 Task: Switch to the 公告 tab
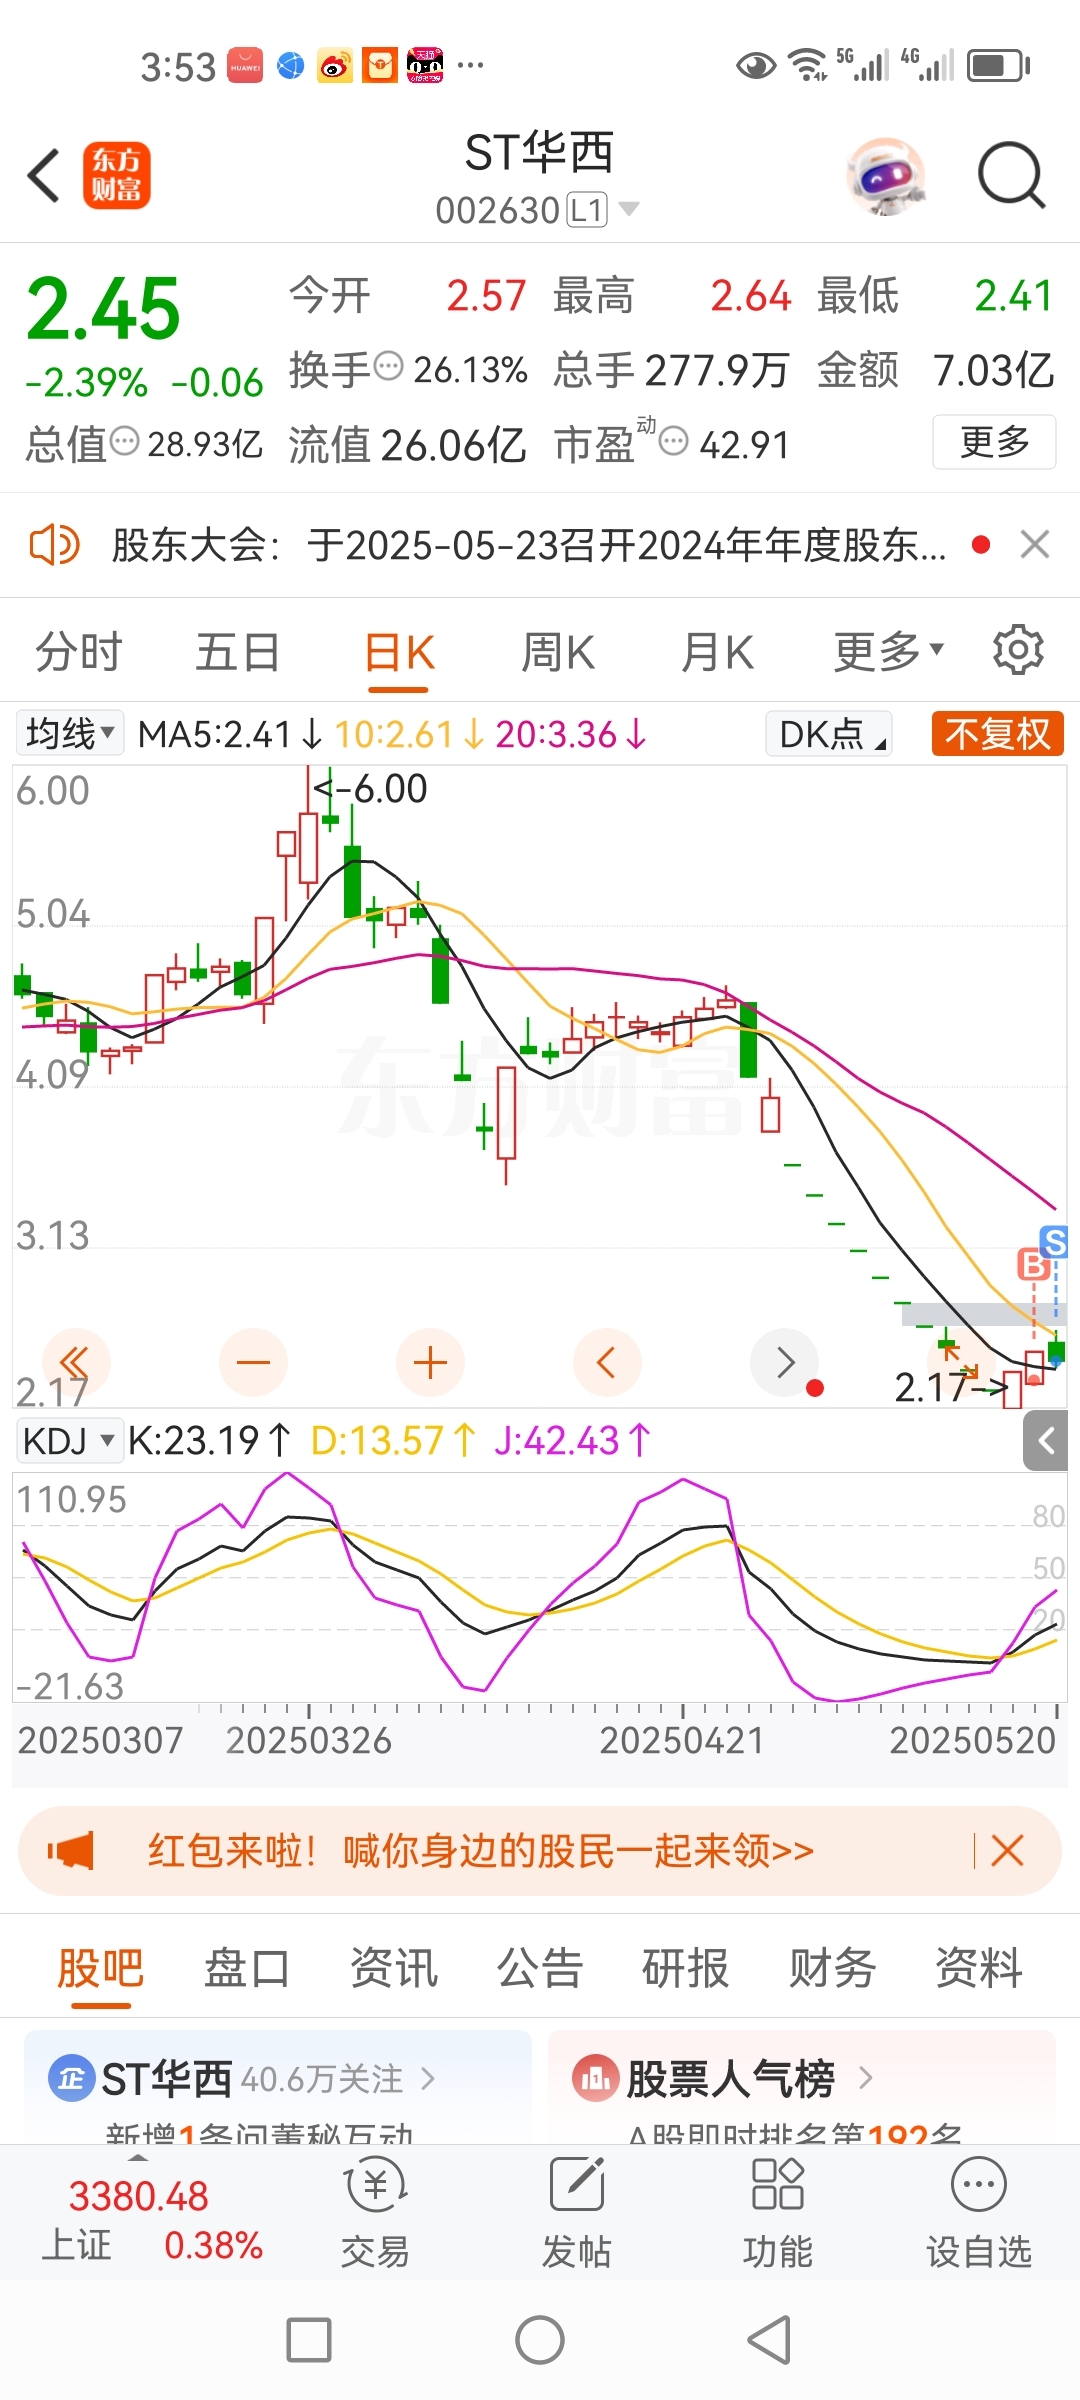[x=540, y=1968]
